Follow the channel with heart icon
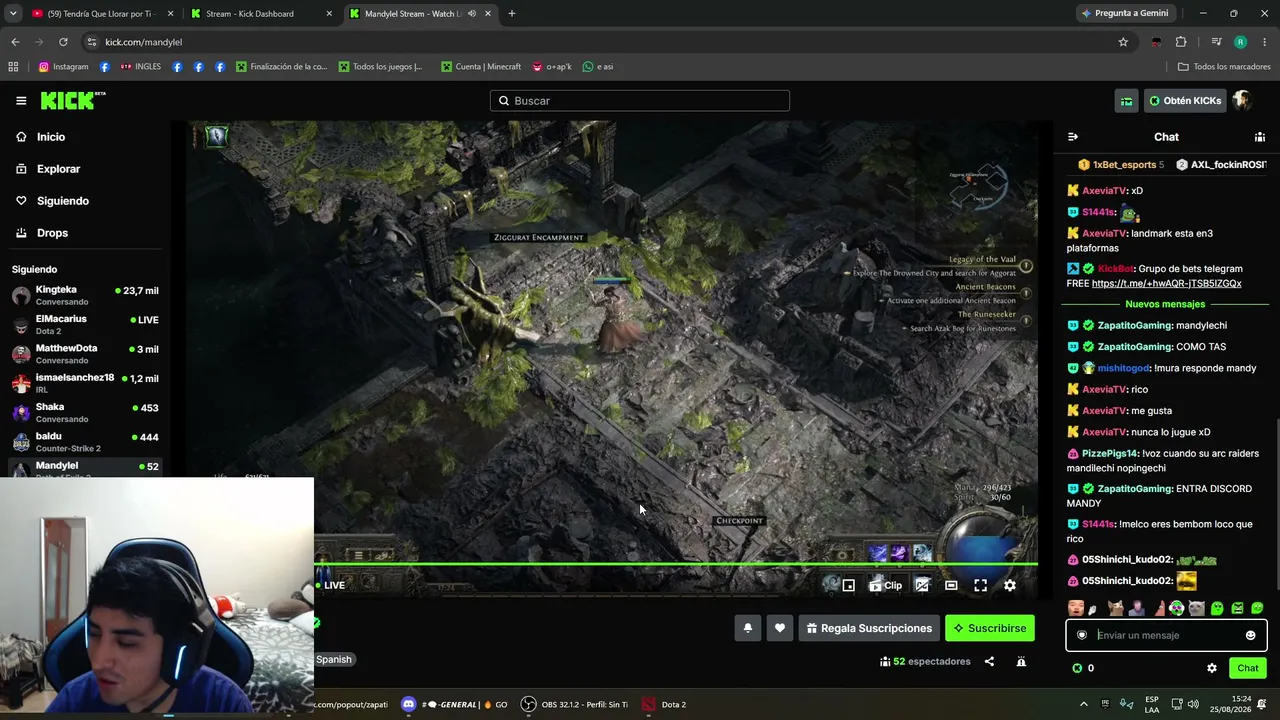This screenshot has height=720, width=1280. point(780,628)
